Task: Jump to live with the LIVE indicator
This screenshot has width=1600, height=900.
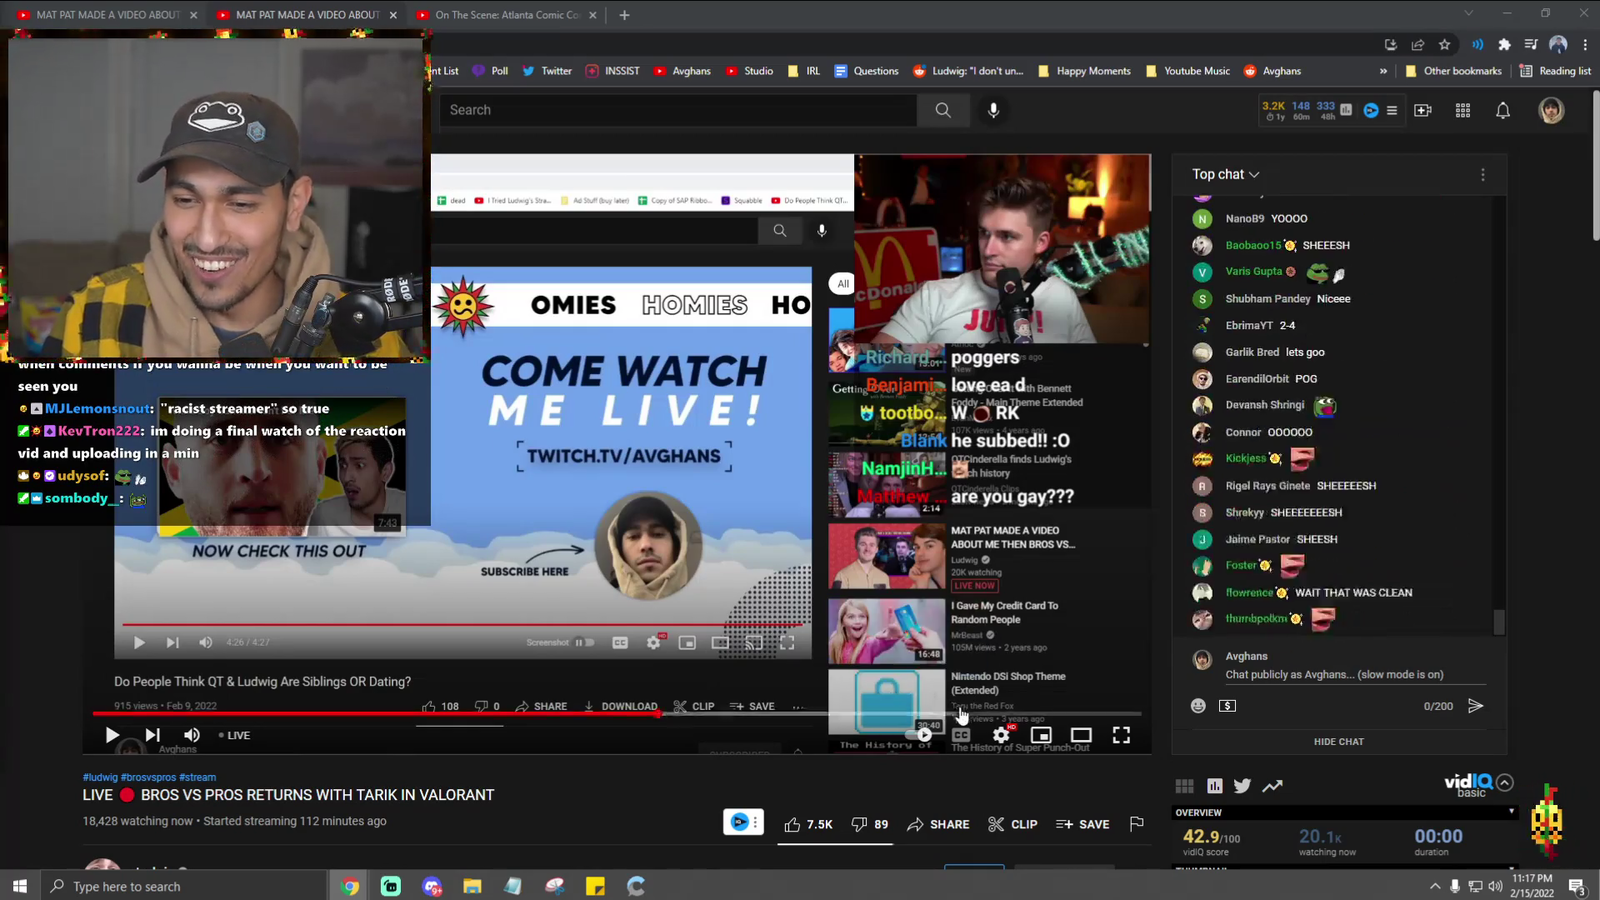Action: coord(235,735)
